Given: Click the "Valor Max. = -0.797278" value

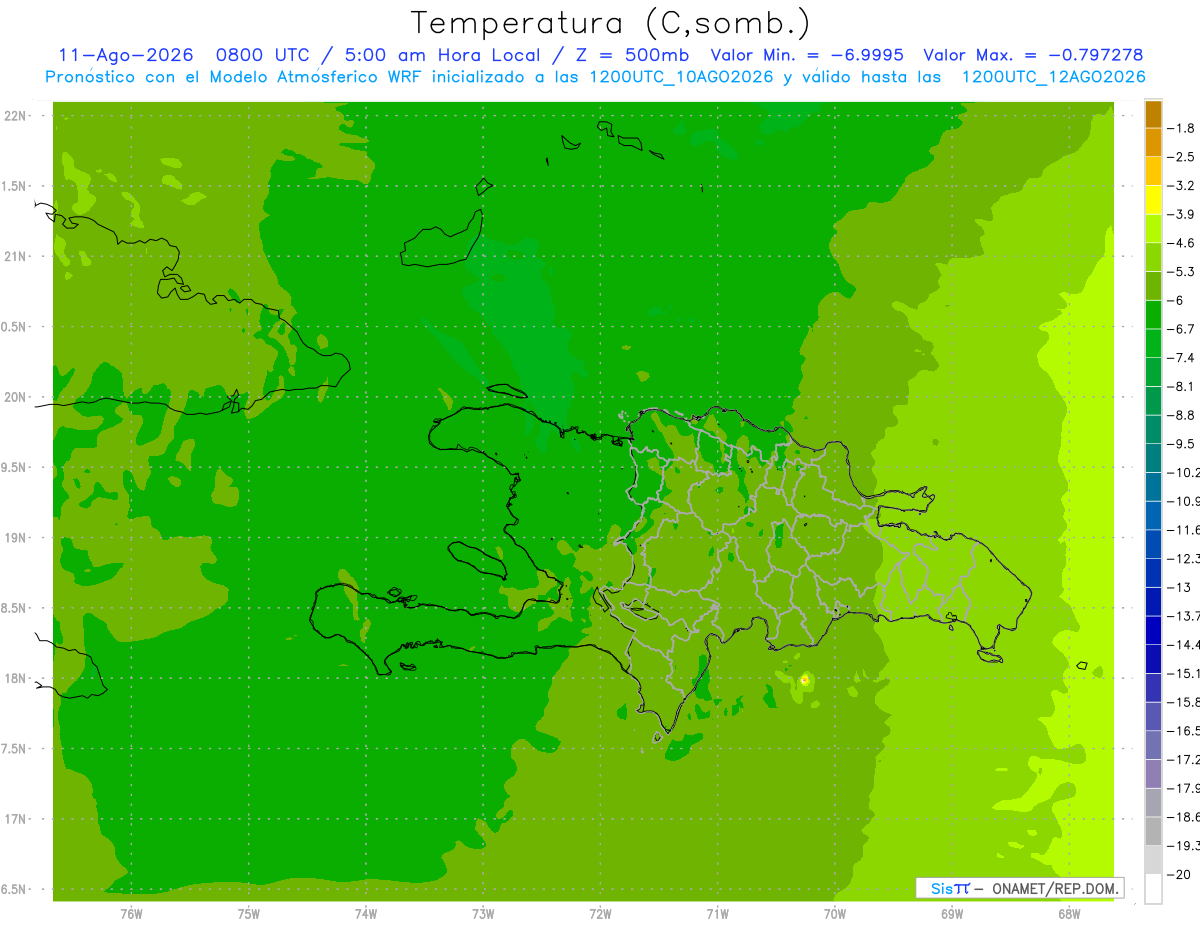Looking at the screenshot, I should (1033, 55).
